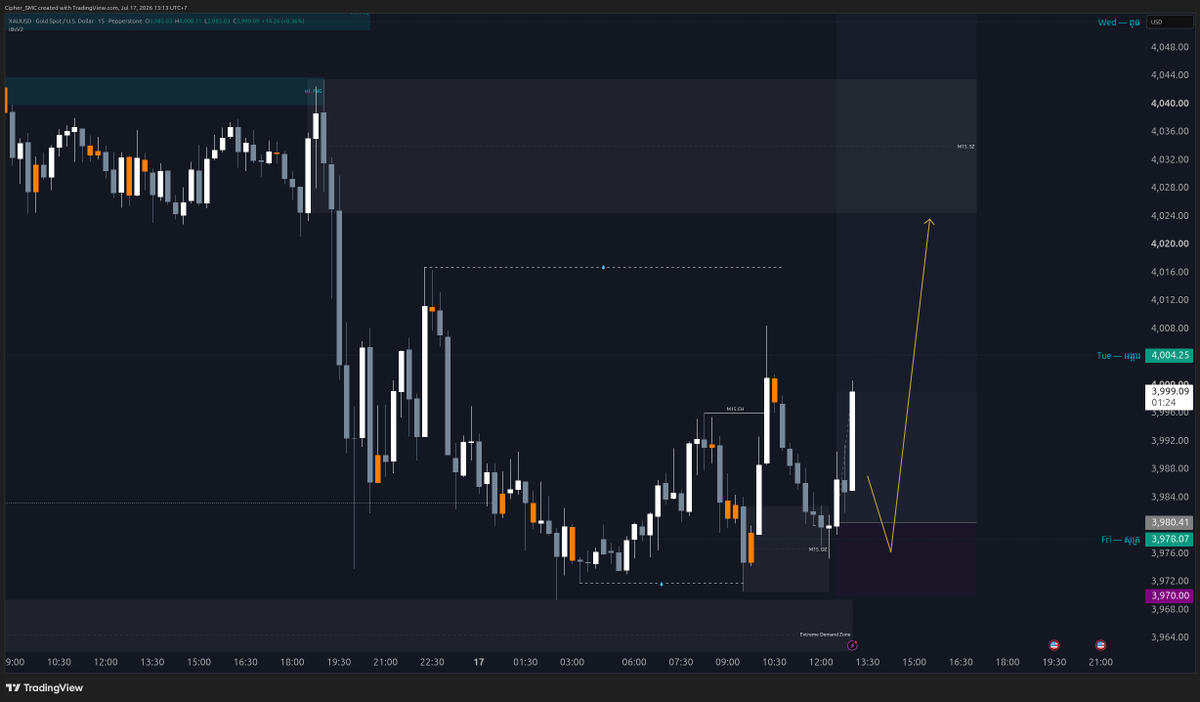Select the Wed level label at top

[1118, 22]
